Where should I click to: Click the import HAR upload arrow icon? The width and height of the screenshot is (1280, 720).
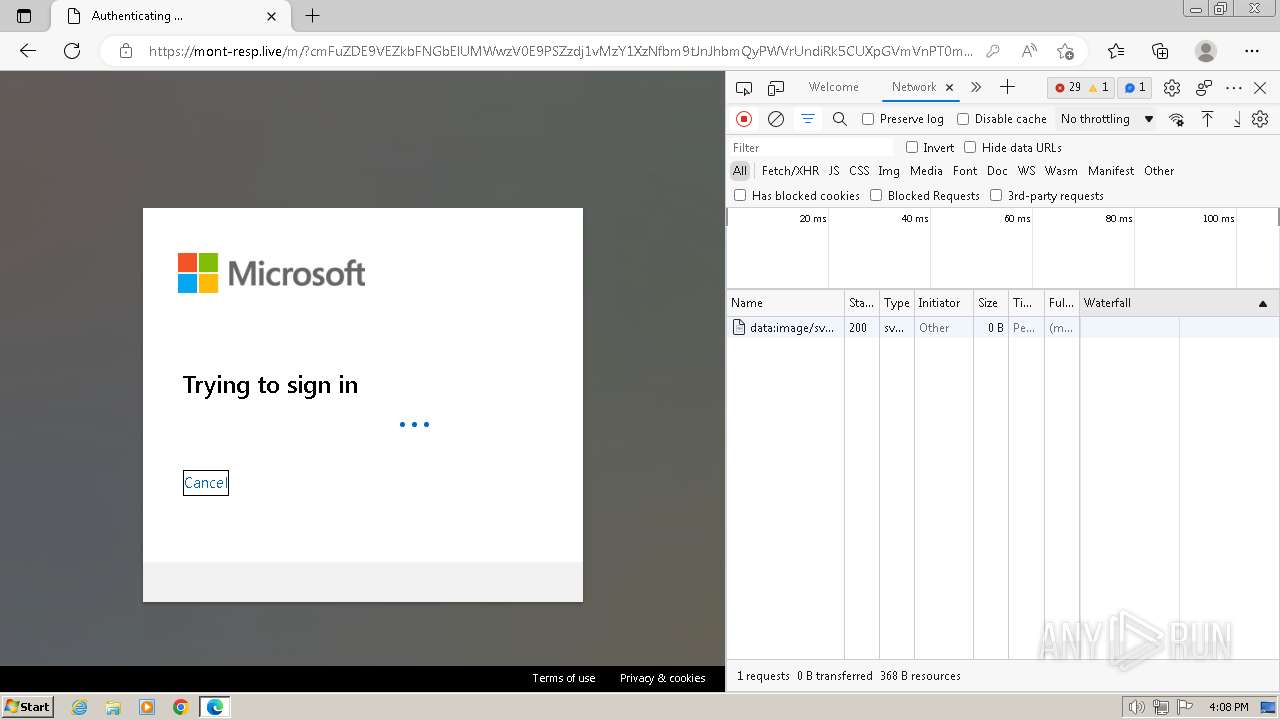(x=1207, y=119)
